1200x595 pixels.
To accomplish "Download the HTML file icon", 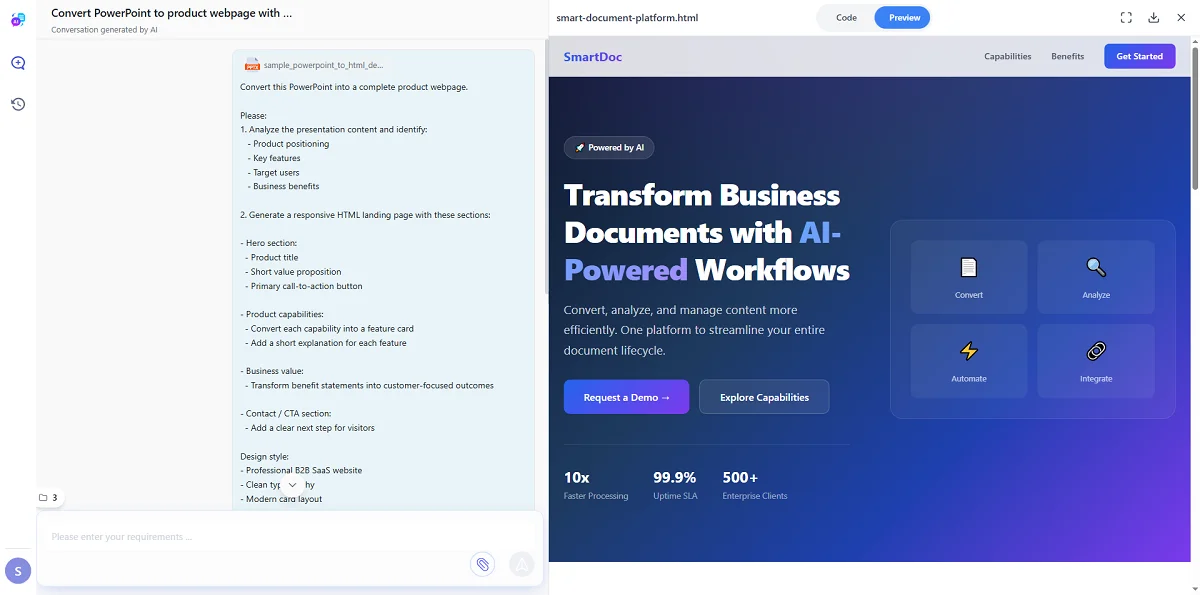I will [1153, 17].
